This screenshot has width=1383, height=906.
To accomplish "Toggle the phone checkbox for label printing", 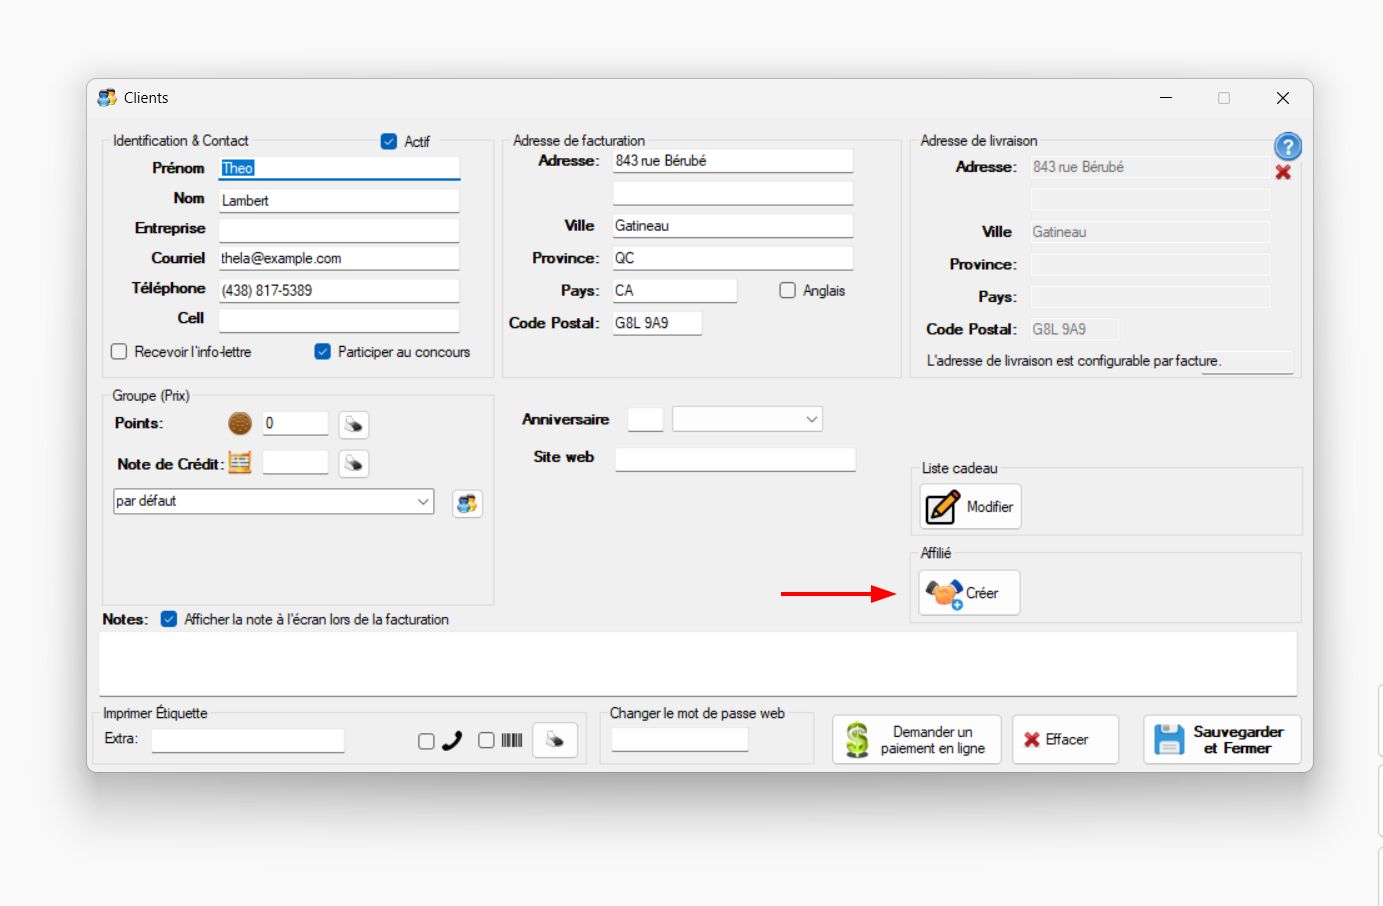I will tap(426, 741).
